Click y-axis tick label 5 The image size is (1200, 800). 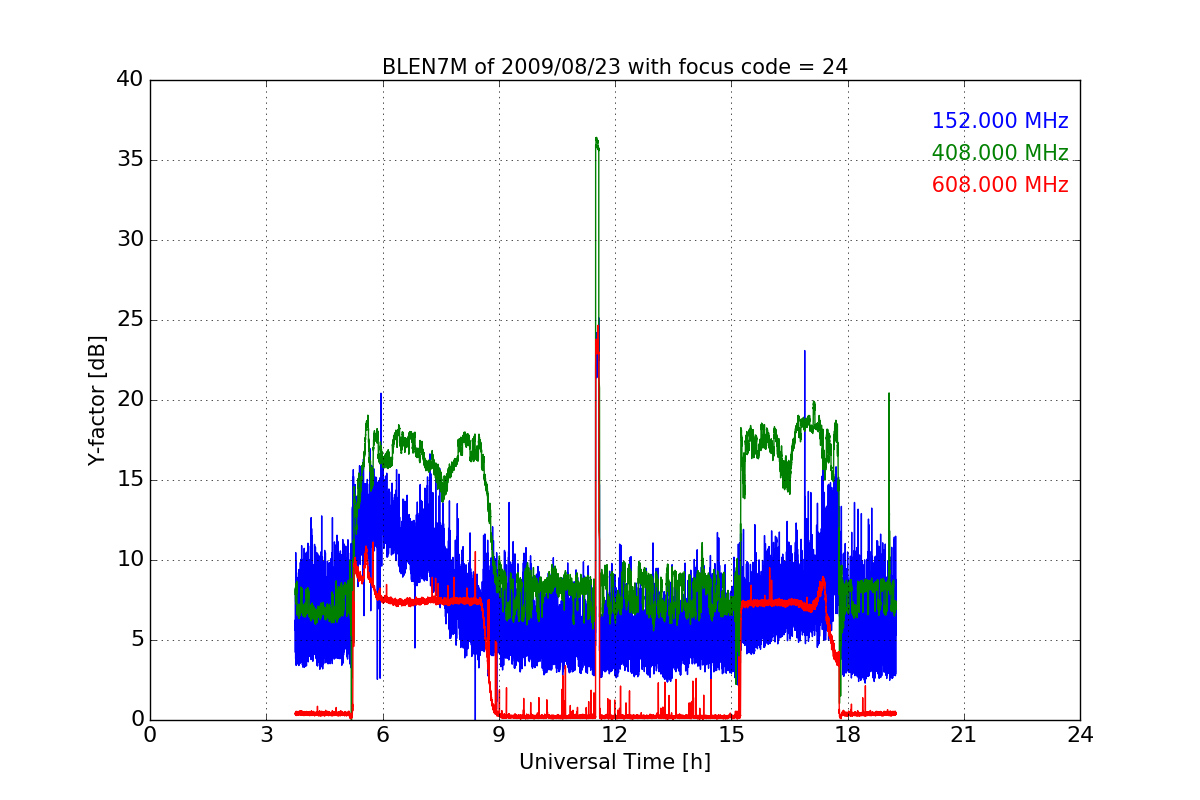[x=136, y=640]
